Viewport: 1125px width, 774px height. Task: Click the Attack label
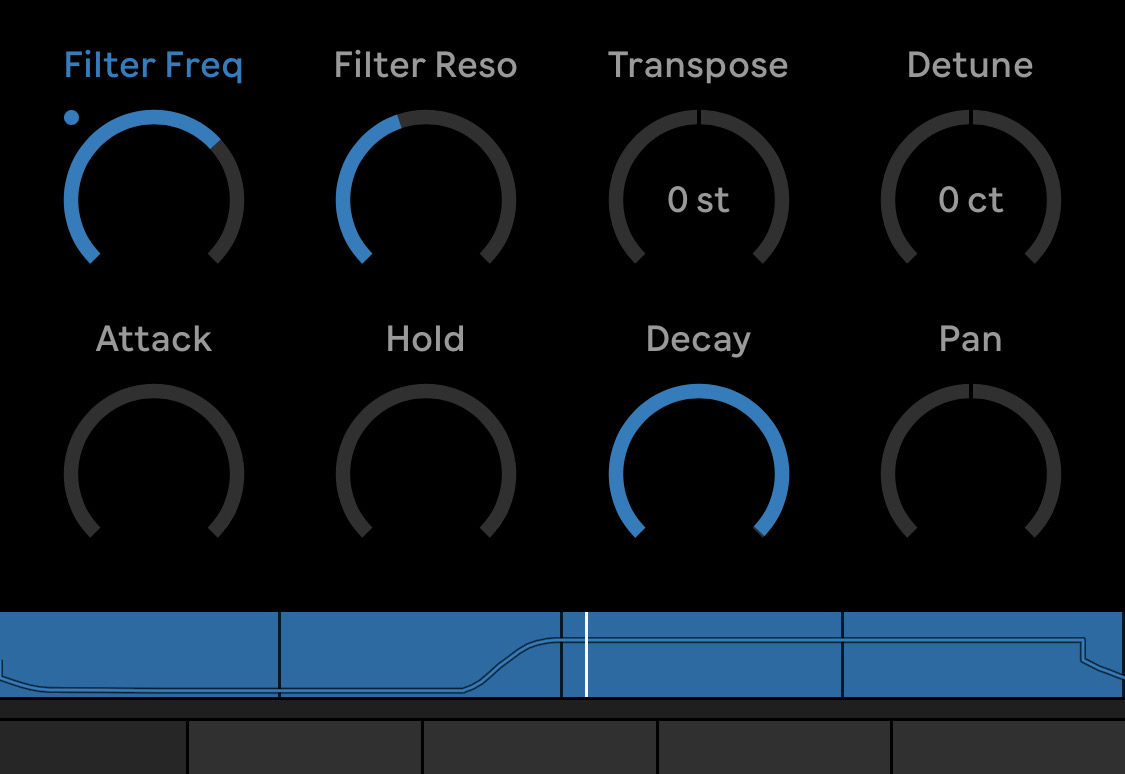(x=154, y=339)
